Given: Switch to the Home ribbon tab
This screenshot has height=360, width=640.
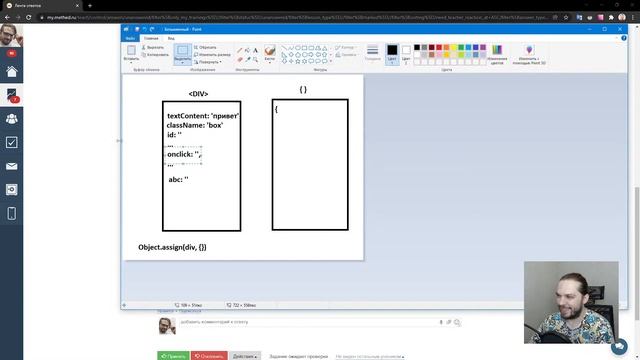Looking at the screenshot, I should click(x=151, y=38).
